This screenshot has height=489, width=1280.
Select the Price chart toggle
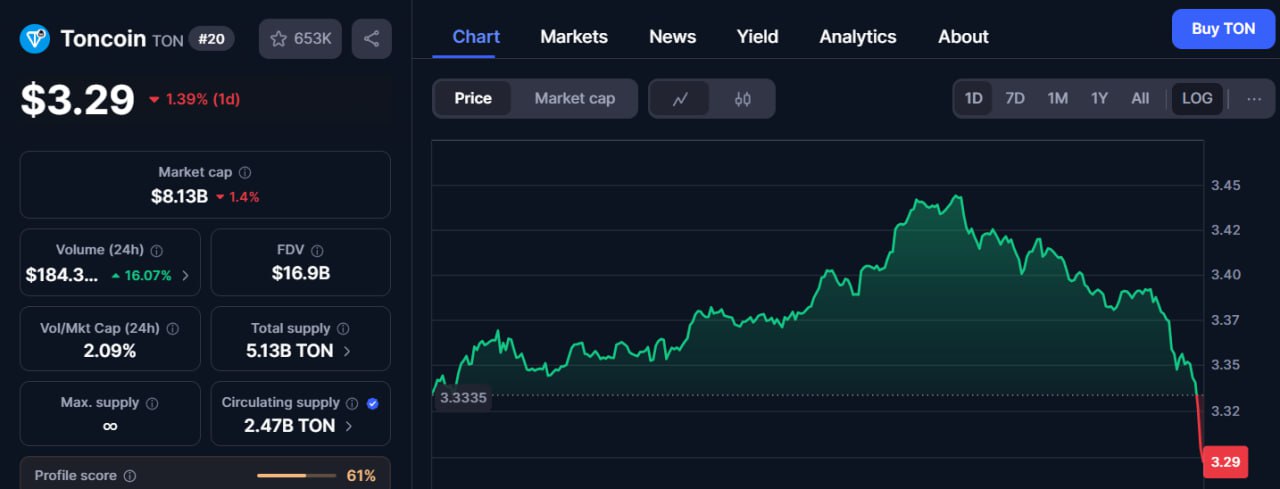click(473, 98)
